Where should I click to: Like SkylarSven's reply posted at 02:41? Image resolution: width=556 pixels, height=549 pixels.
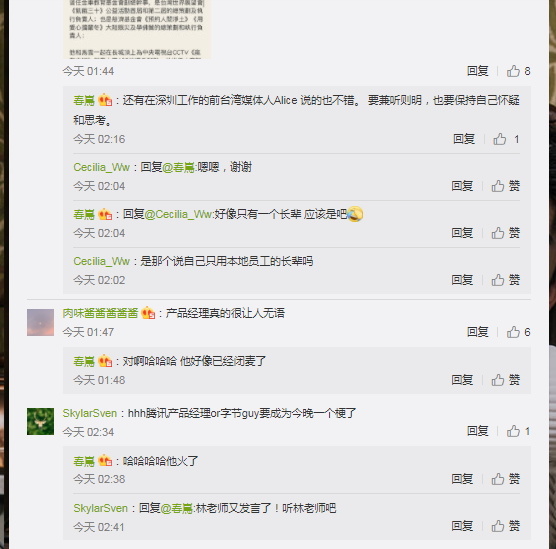pos(505,526)
